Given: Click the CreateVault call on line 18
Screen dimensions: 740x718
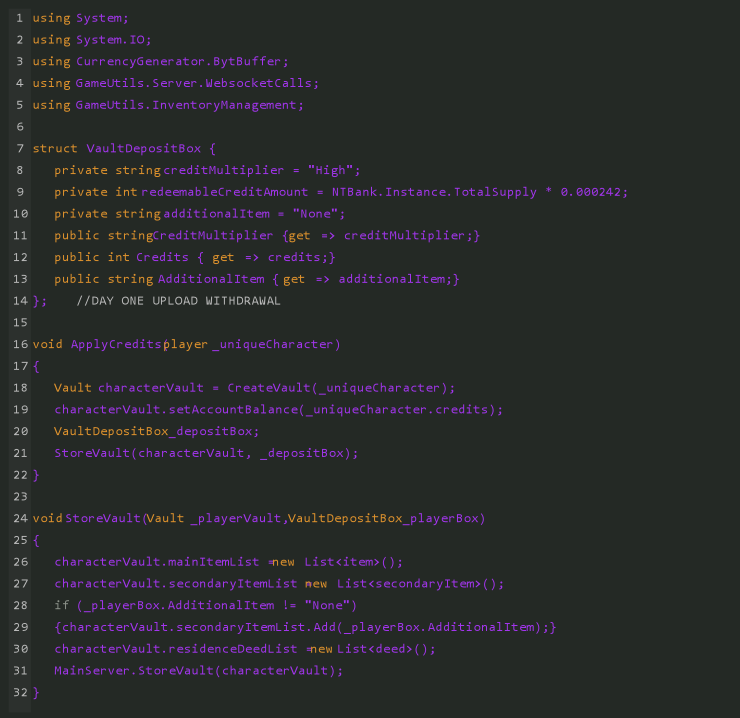Looking at the screenshot, I should point(269,388).
